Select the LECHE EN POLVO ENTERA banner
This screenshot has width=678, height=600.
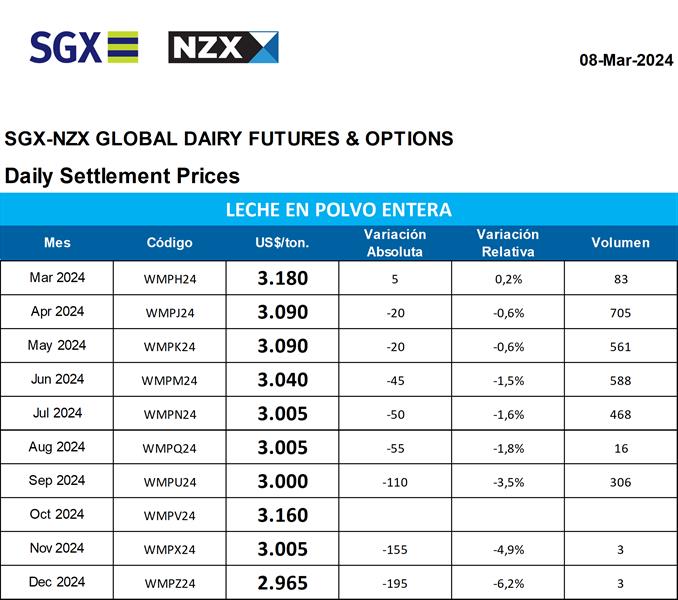click(338, 210)
